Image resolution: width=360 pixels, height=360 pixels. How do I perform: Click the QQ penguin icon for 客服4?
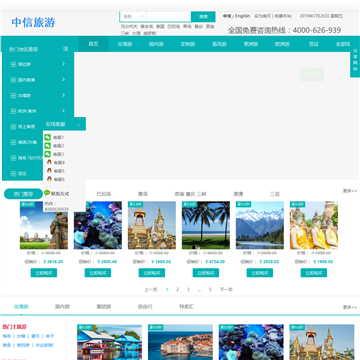click(49, 162)
